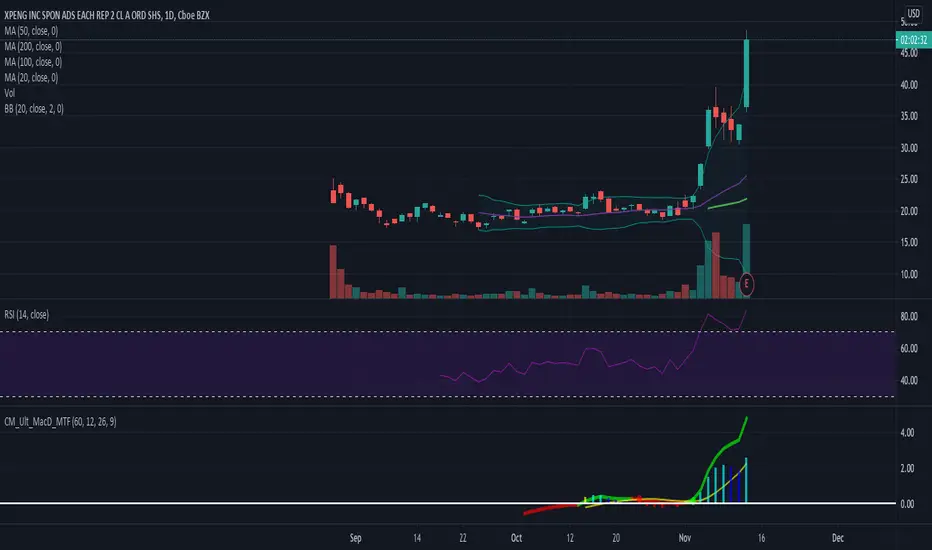Click the Oct date on time axis
This screenshot has width=932, height=550.
(x=517, y=538)
